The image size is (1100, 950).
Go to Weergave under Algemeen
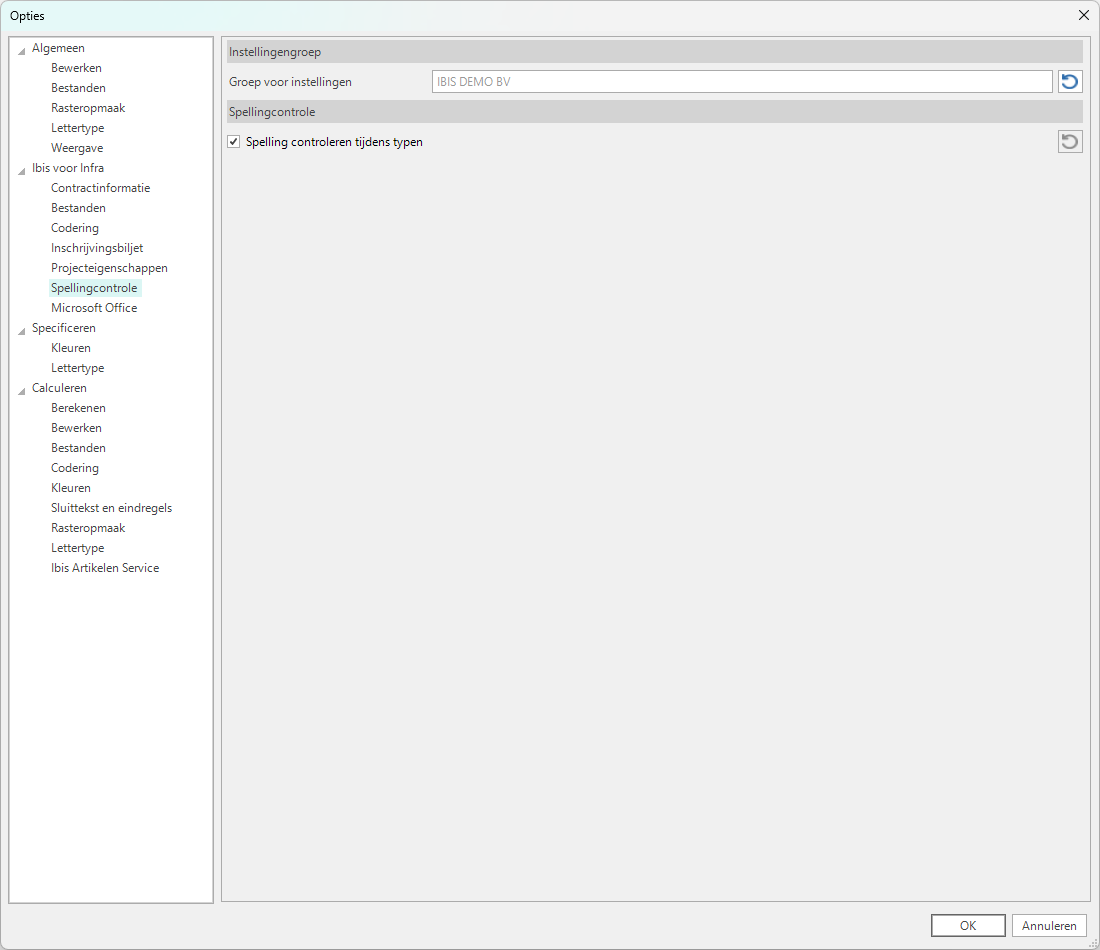pos(77,148)
